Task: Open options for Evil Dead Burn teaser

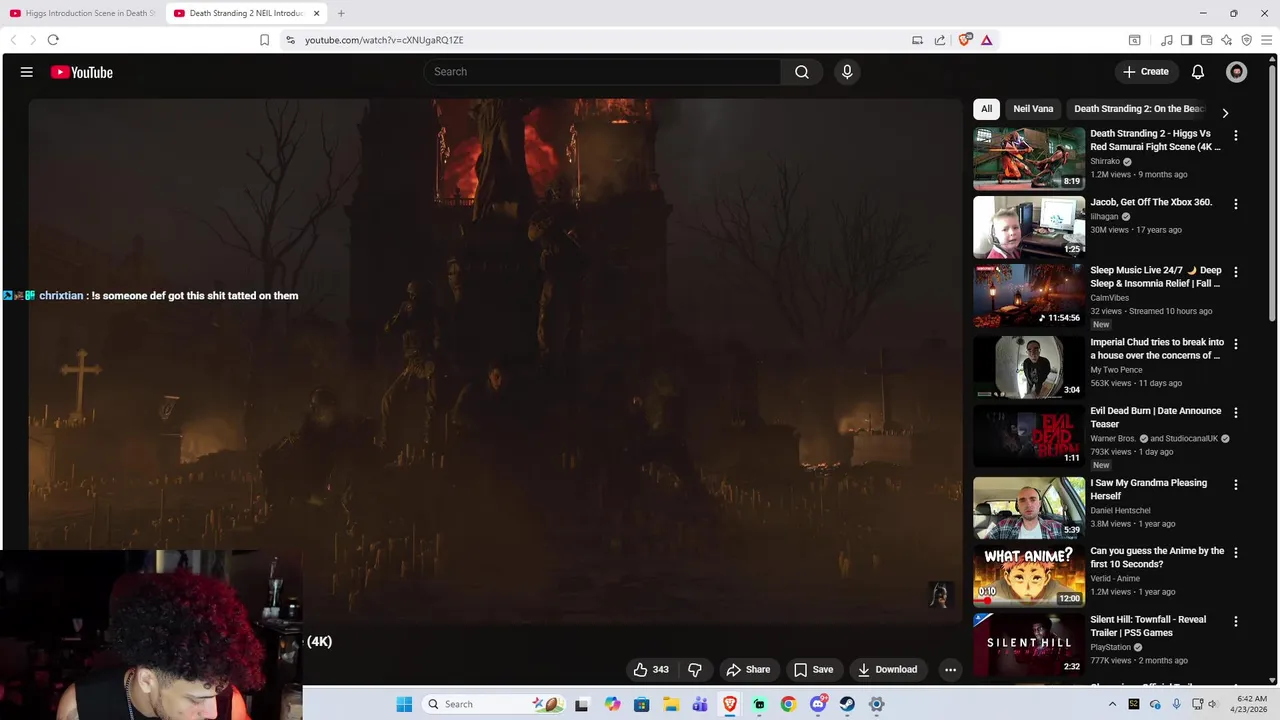Action: (x=1236, y=412)
